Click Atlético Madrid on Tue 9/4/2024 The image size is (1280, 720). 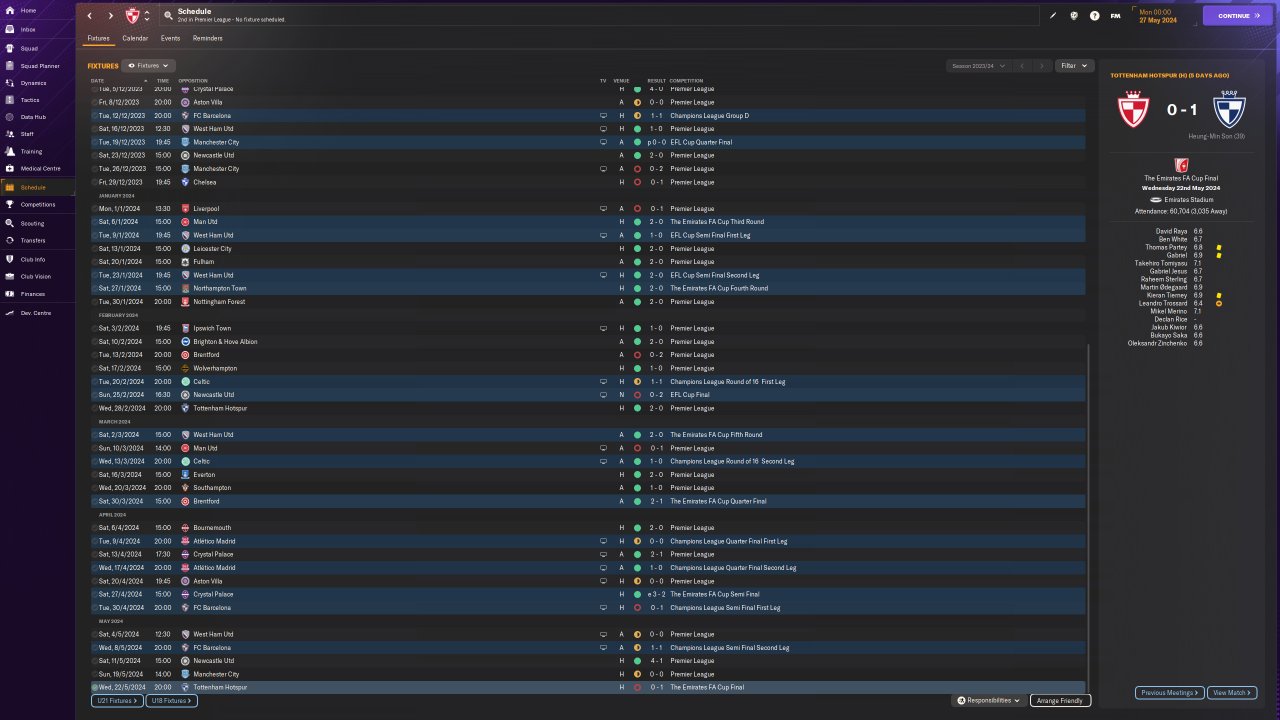[x=212, y=541]
